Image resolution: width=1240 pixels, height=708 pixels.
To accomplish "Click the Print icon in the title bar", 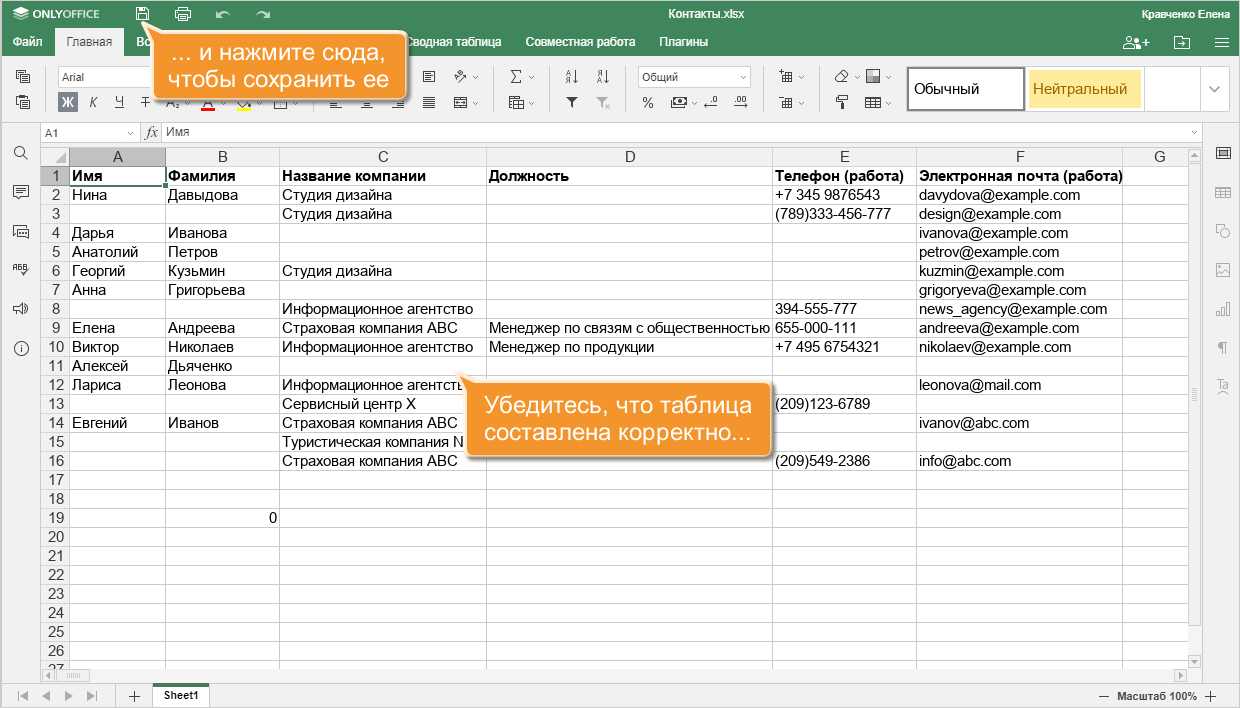I will click(x=183, y=14).
